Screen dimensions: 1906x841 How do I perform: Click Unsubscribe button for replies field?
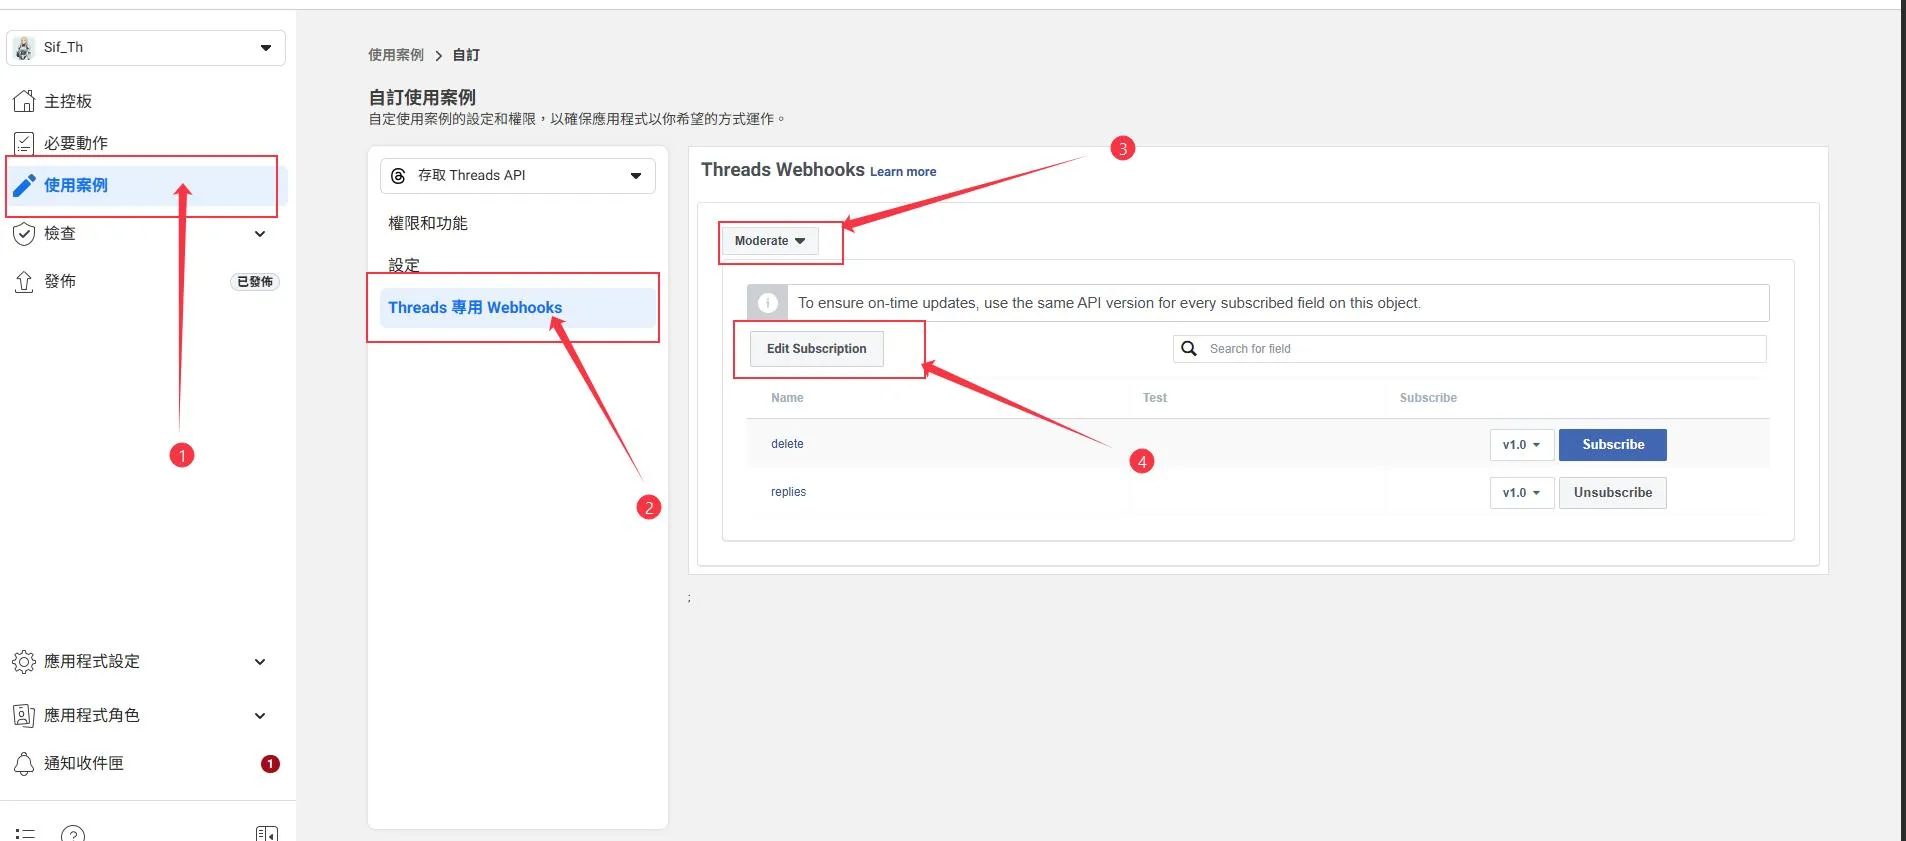click(x=1613, y=493)
